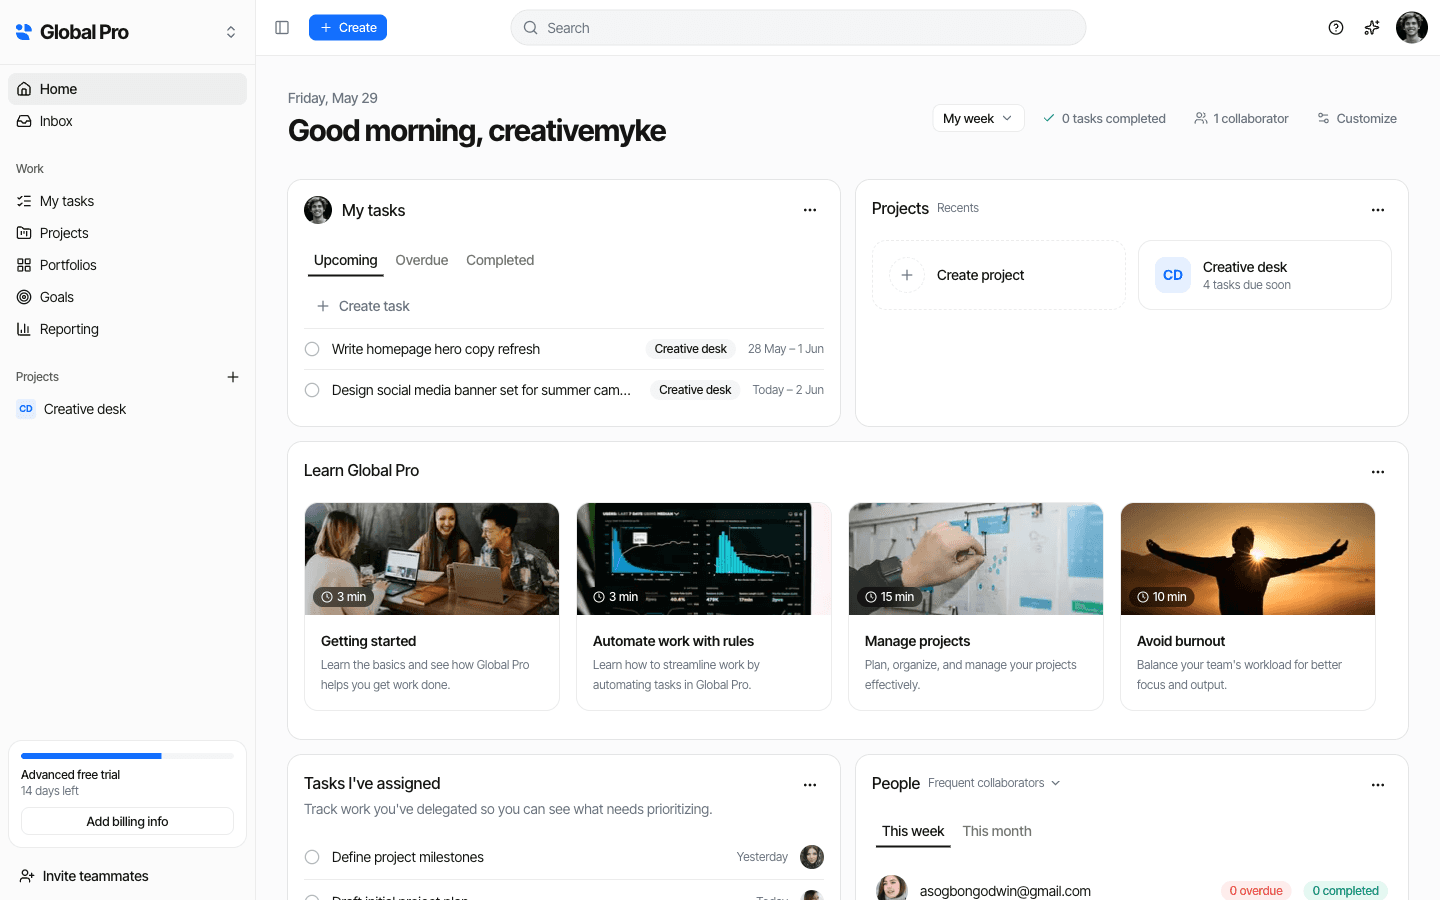The image size is (1440, 900).
Task: Open Automate work with rules thumbnail
Action: coord(704,559)
